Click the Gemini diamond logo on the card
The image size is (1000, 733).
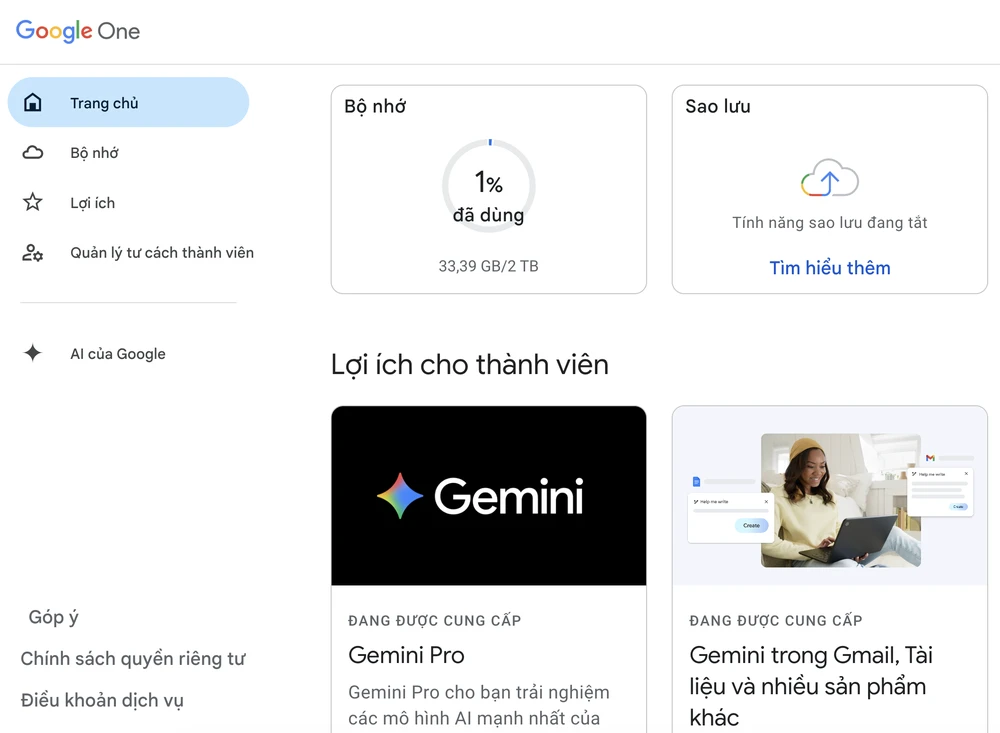399,496
